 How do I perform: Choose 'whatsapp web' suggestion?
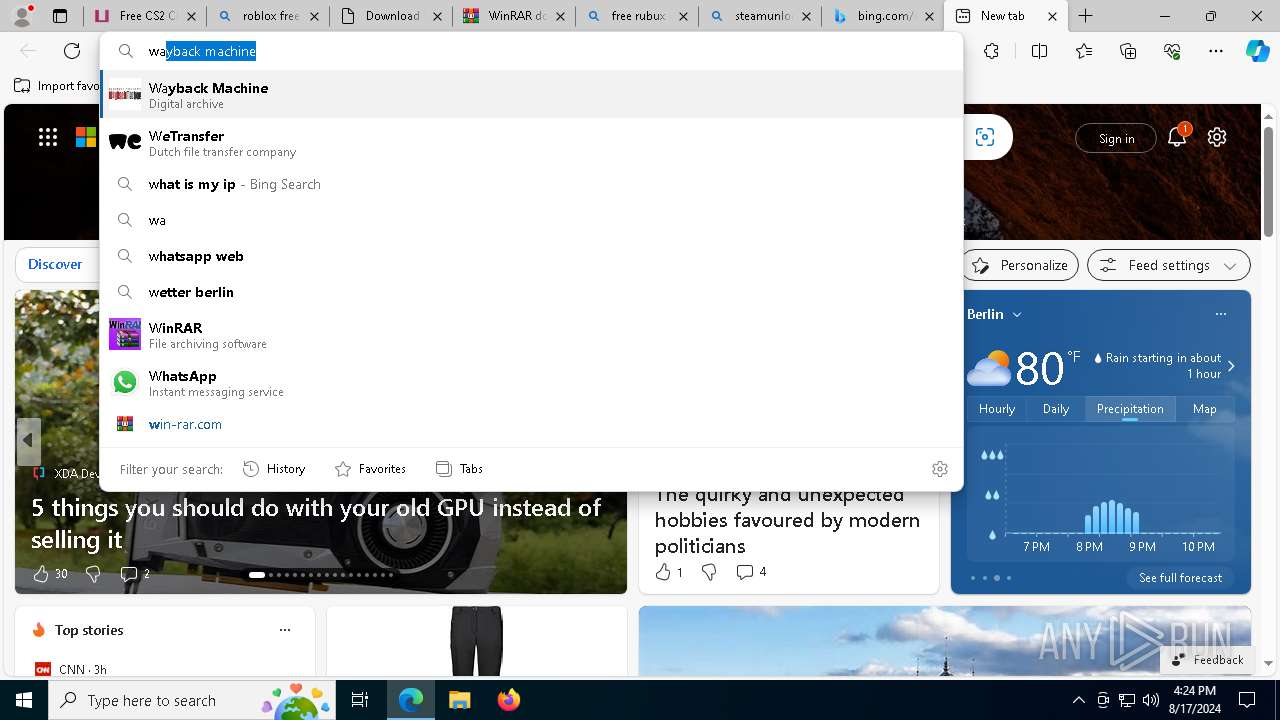pos(531,256)
